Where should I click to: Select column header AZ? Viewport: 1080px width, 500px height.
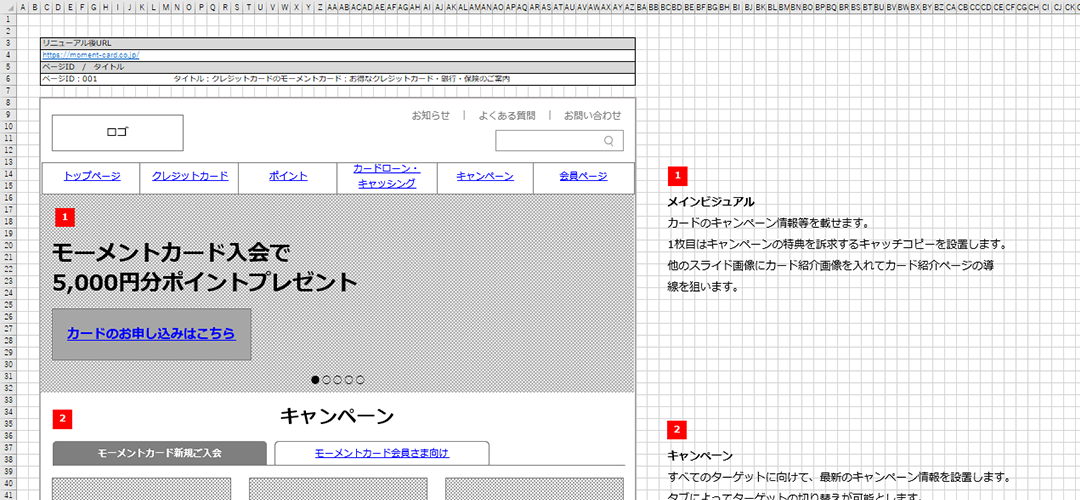tap(630, 7)
